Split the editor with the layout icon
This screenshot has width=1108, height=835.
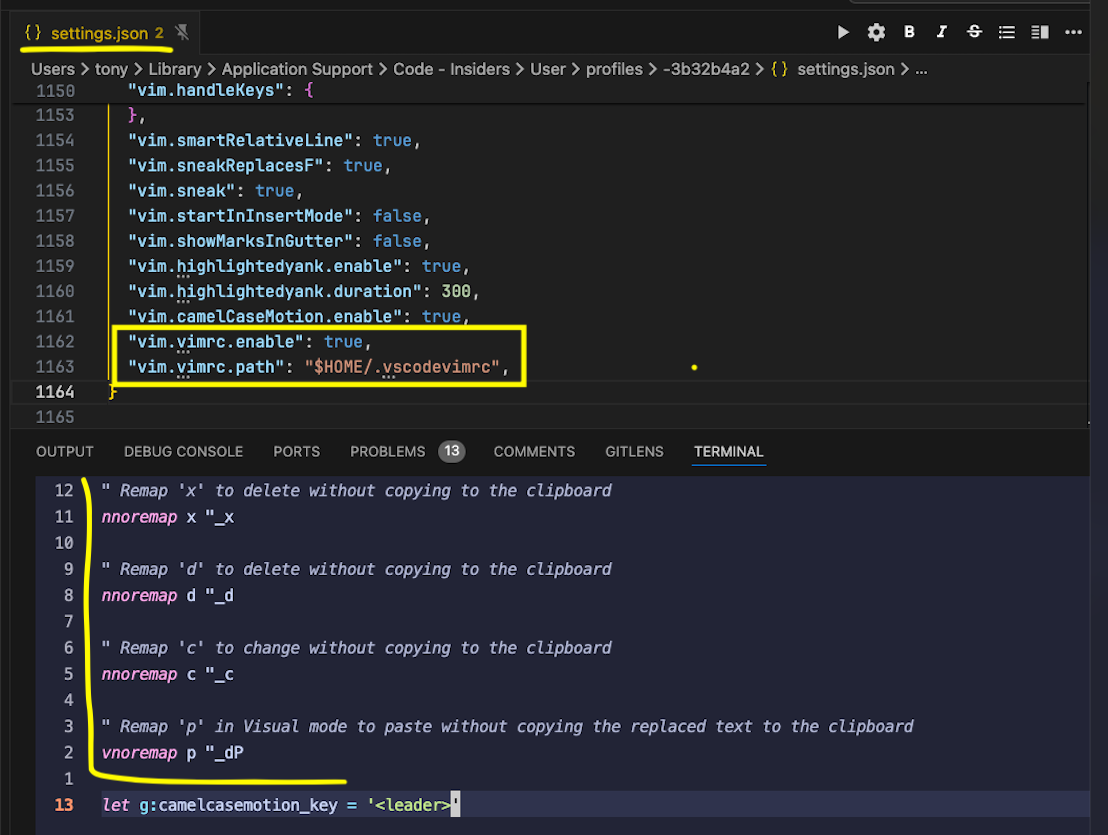(1039, 31)
